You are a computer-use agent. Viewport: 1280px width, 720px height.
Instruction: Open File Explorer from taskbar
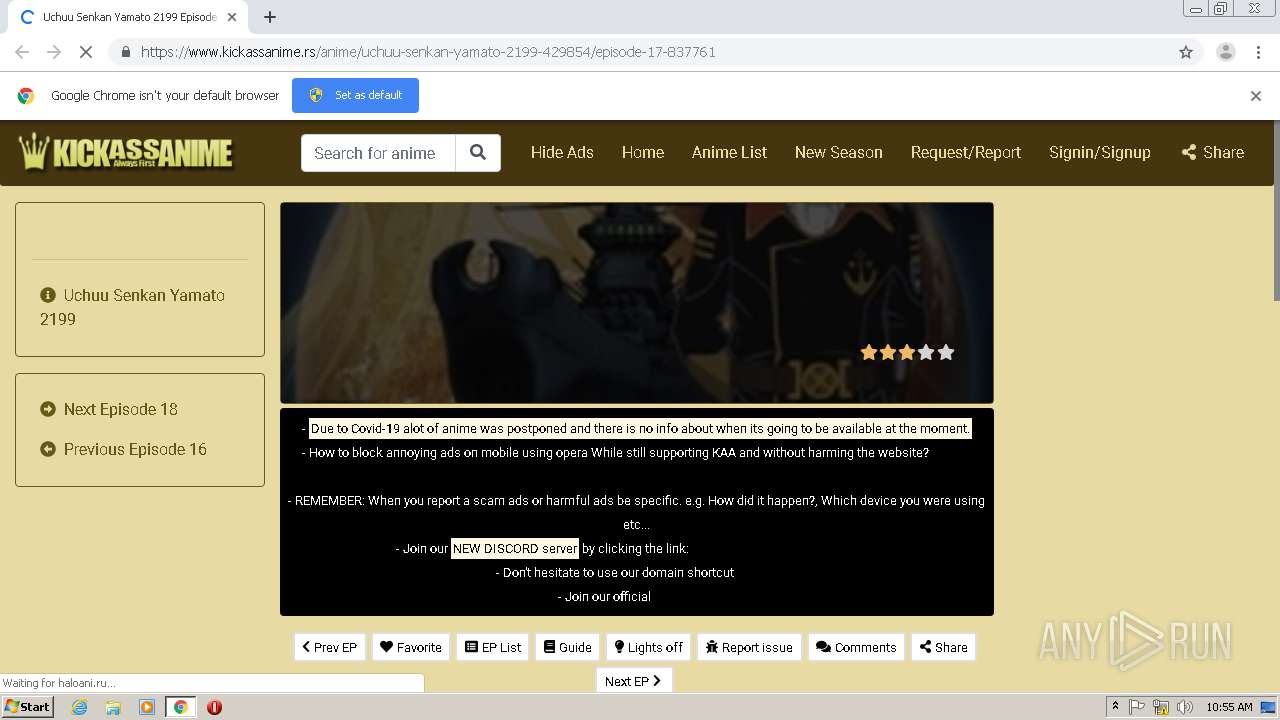pyautogui.click(x=113, y=707)
